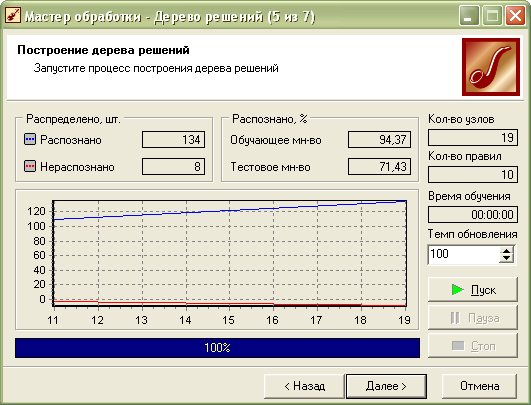This screenshot has width=531, height=405.
Task: Click the red Нераспознано legend icon
Action: tap(30, 166)
